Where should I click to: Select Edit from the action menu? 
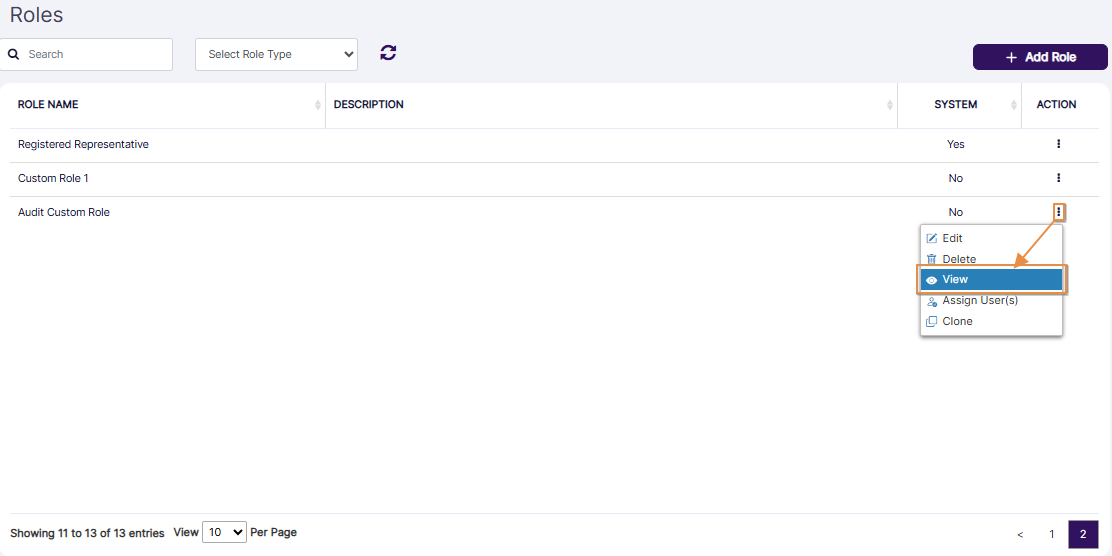pos(952,238)
